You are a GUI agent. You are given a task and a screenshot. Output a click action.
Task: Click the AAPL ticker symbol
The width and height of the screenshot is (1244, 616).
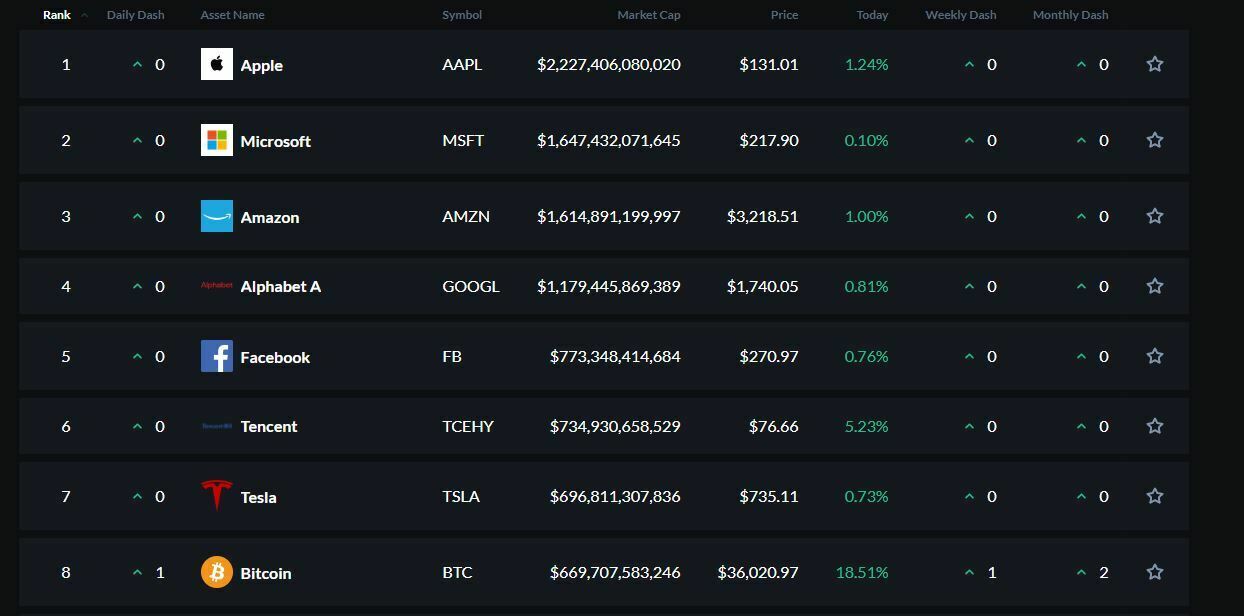click(x=462, y=64)
